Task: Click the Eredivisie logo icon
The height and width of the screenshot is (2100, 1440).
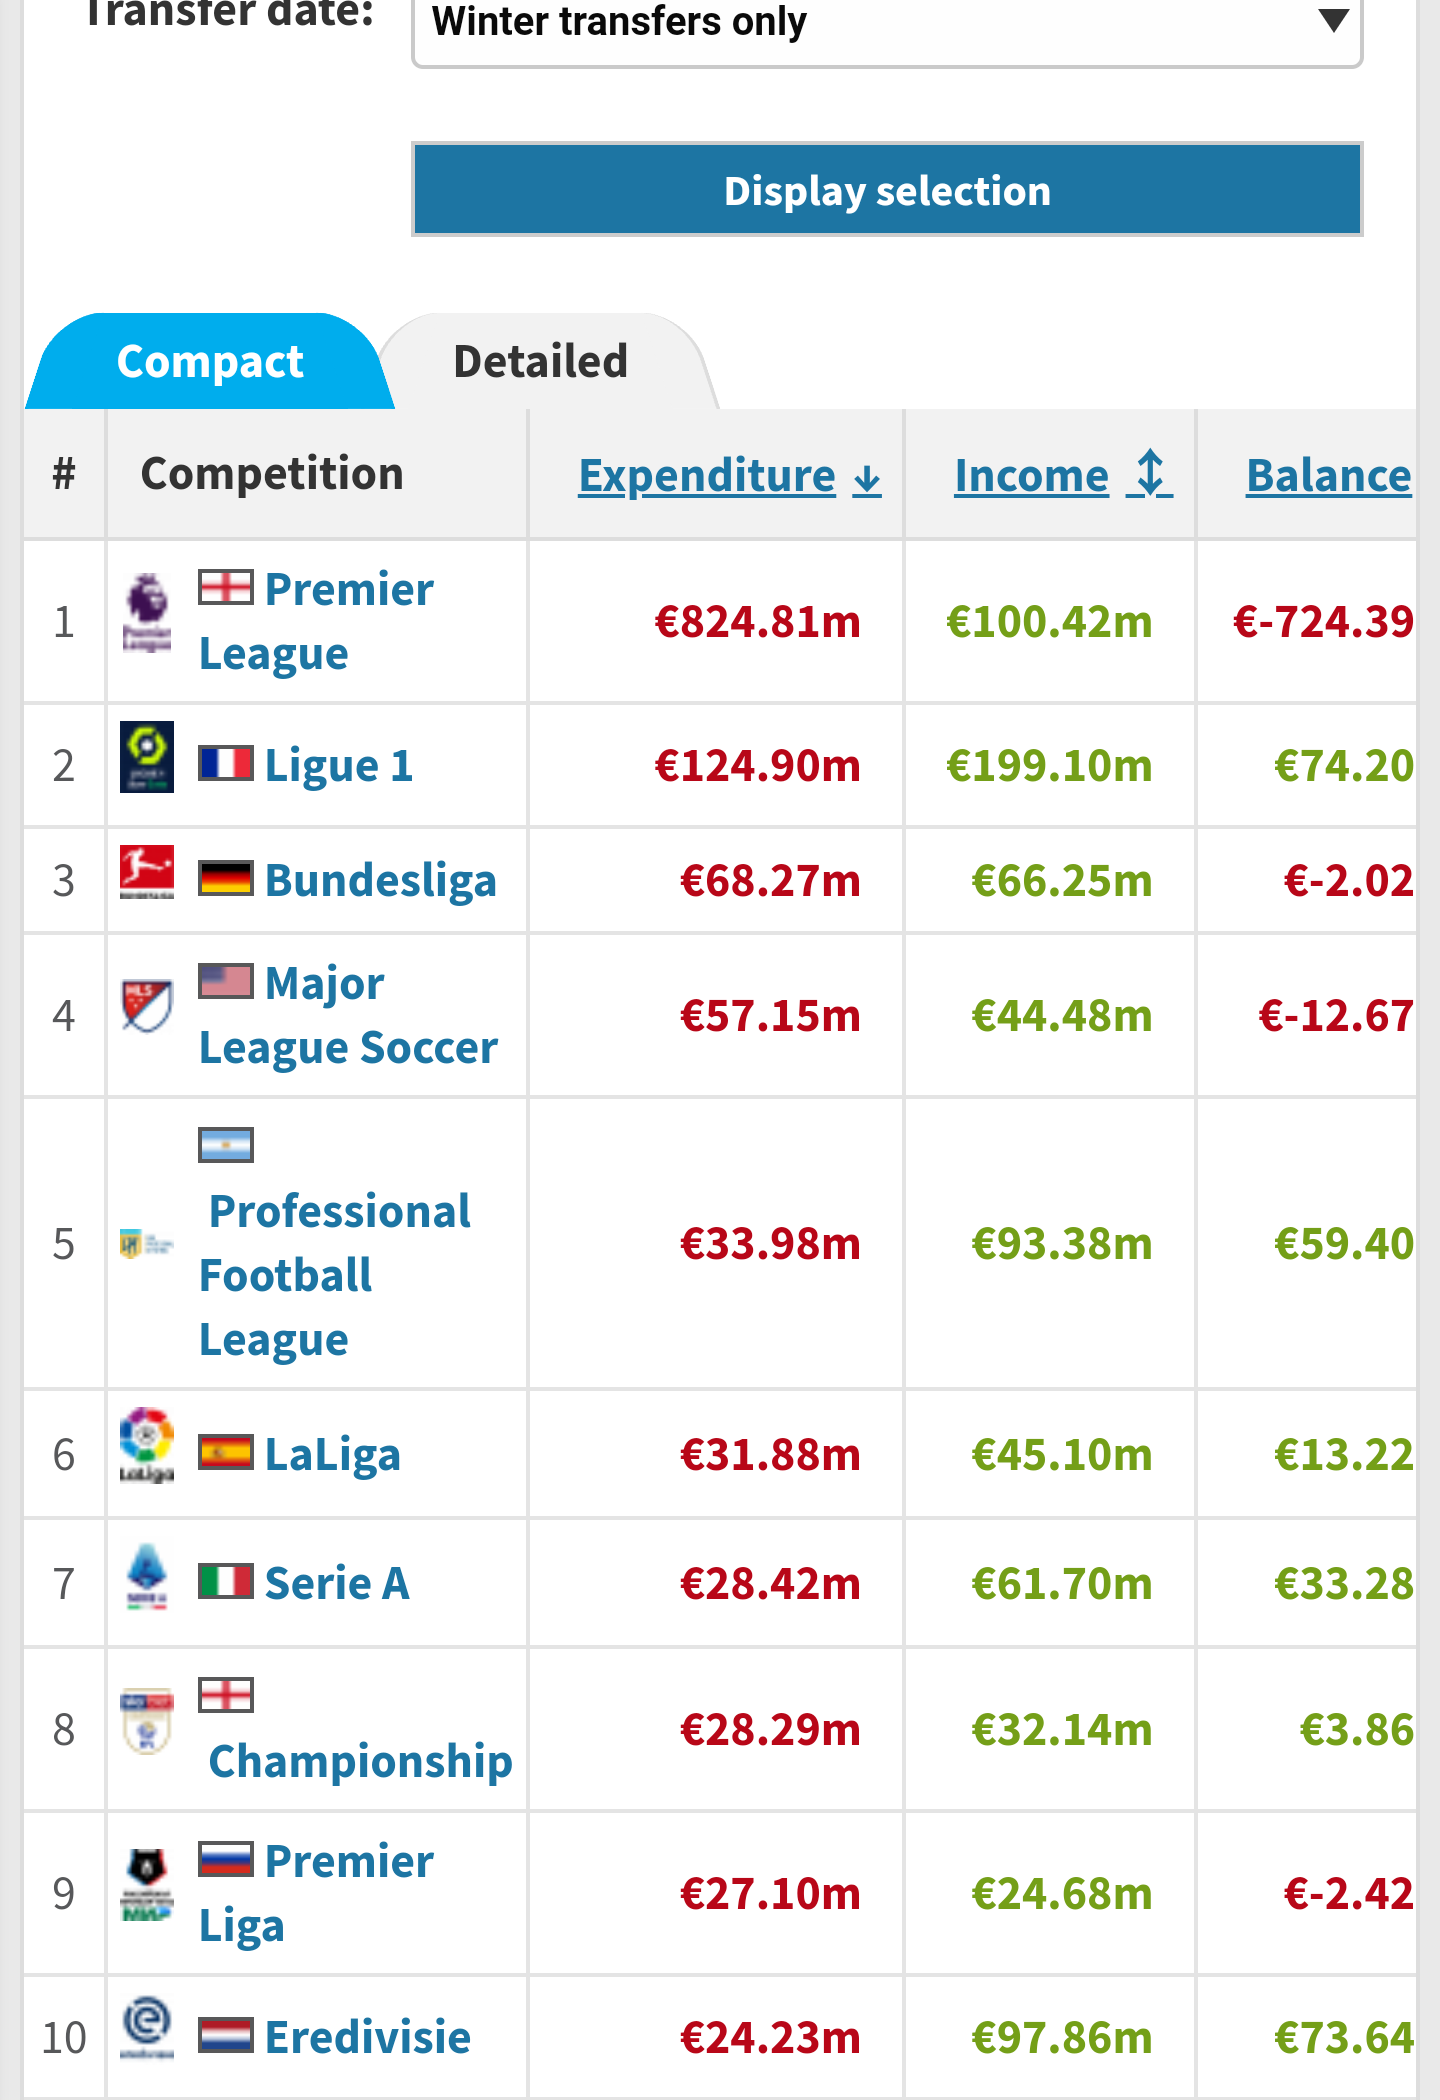Action: pyautogui.click(x=147, y=2028)
